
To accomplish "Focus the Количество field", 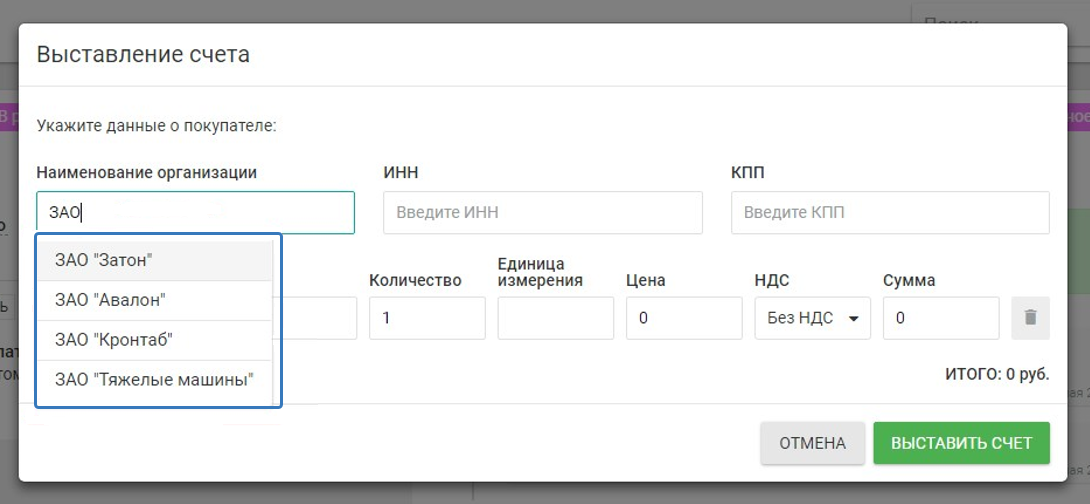I will coord(427,318).
